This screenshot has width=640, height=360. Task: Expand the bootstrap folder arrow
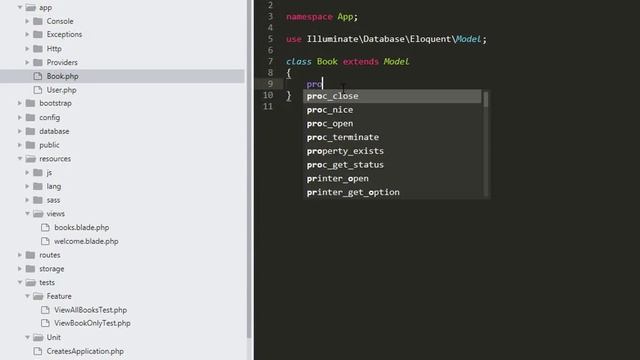pos(20,103)
